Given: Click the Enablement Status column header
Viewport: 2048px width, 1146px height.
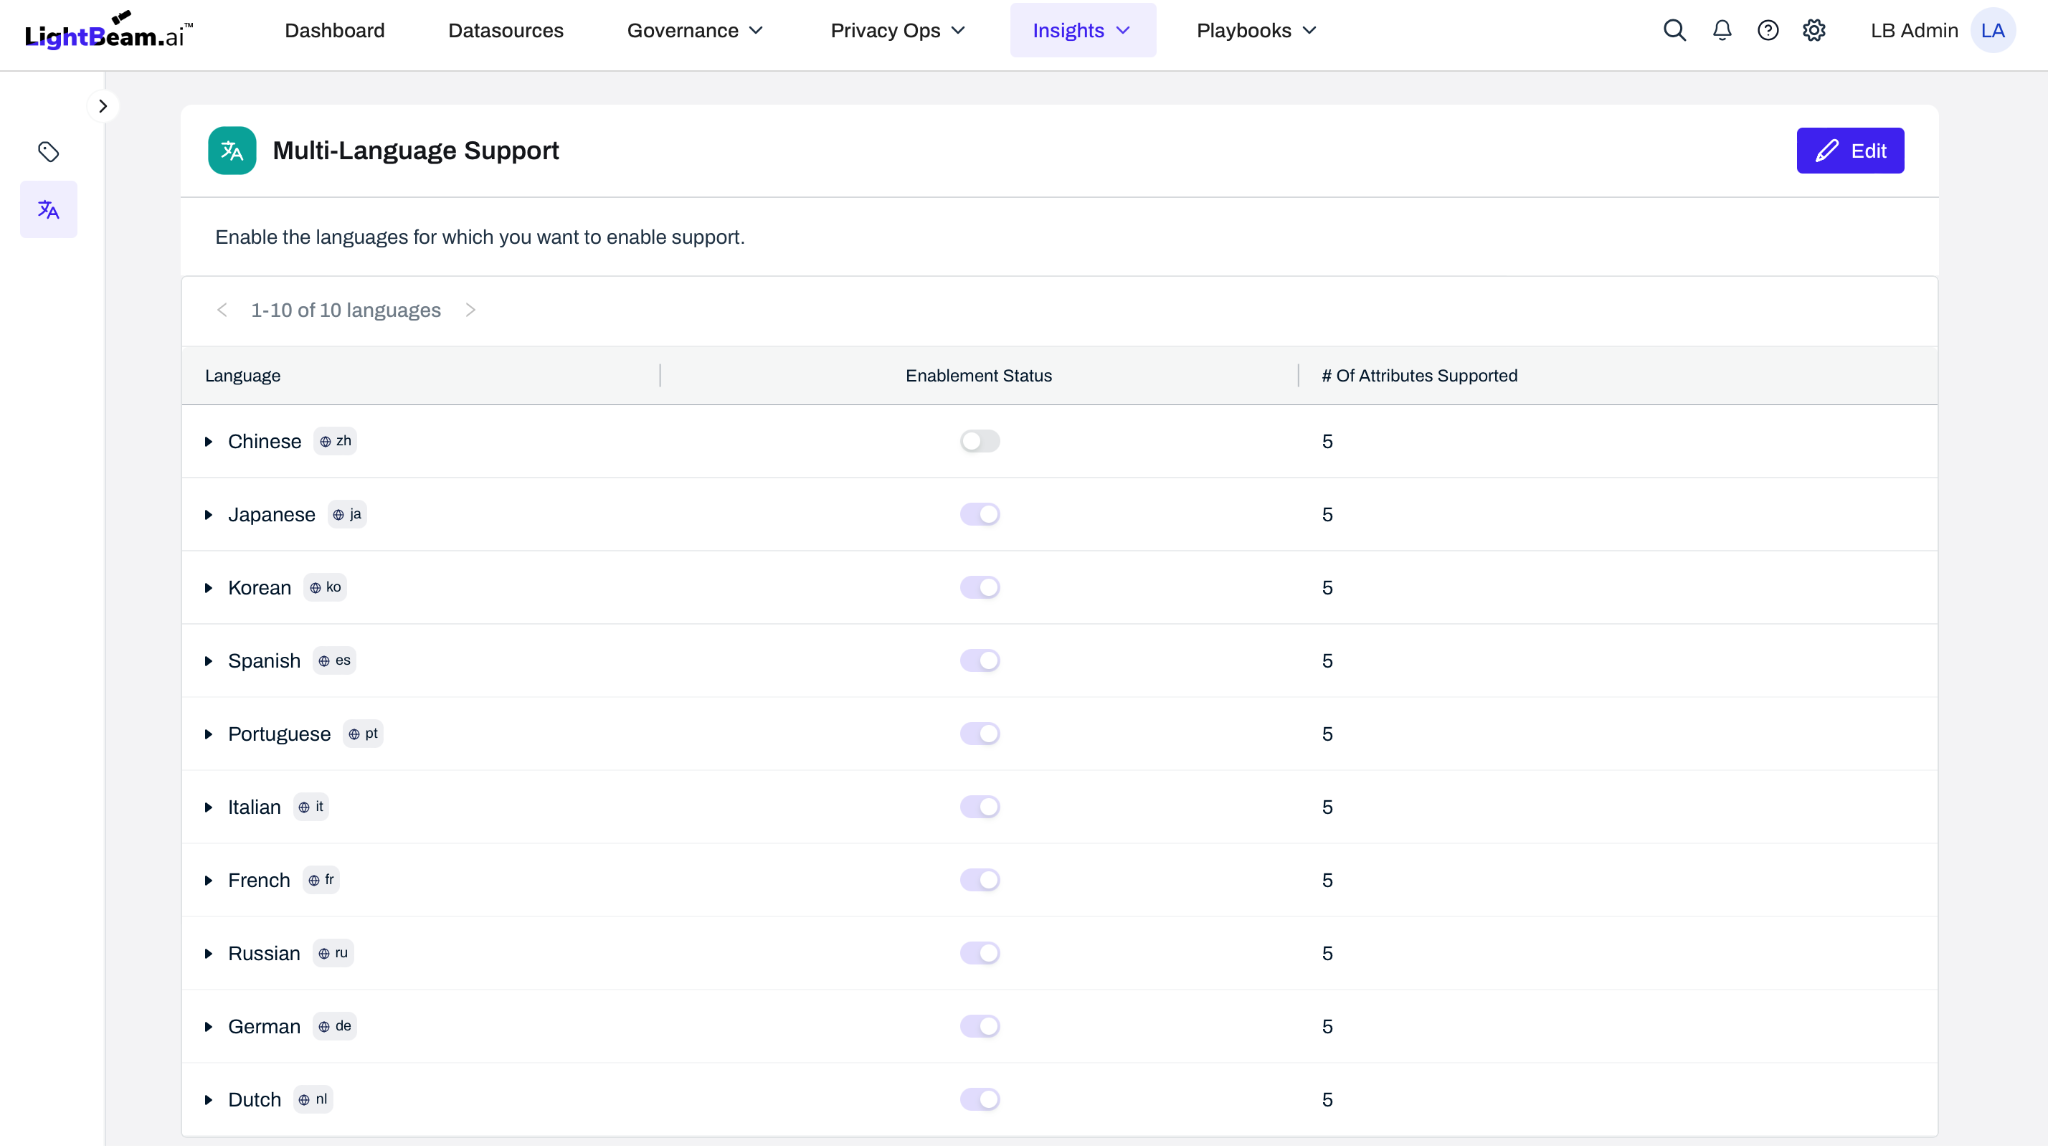Looking at the screenshot, I should (978, 376).
